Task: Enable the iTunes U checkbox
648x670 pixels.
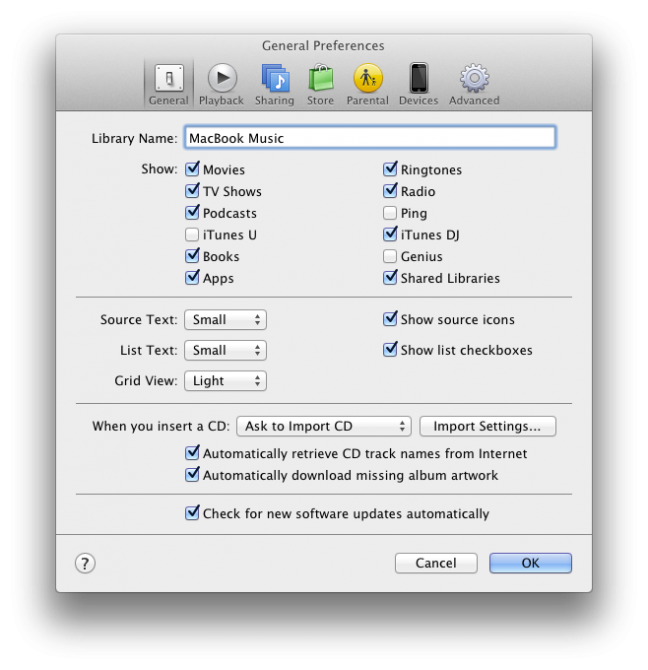Action: pos(192,235)
